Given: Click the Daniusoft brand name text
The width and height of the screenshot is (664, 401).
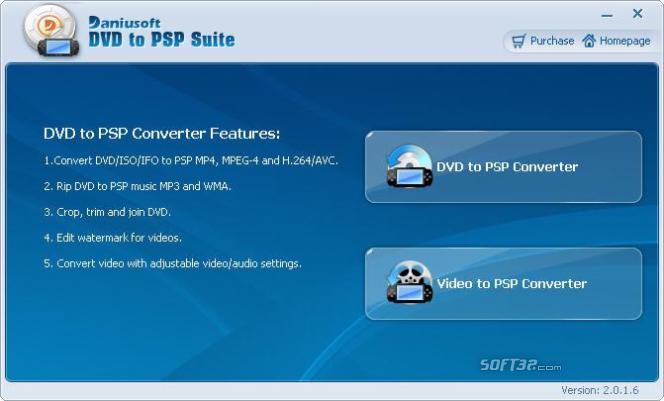Looking at the screenshot, I should click(x=124, y=22).
